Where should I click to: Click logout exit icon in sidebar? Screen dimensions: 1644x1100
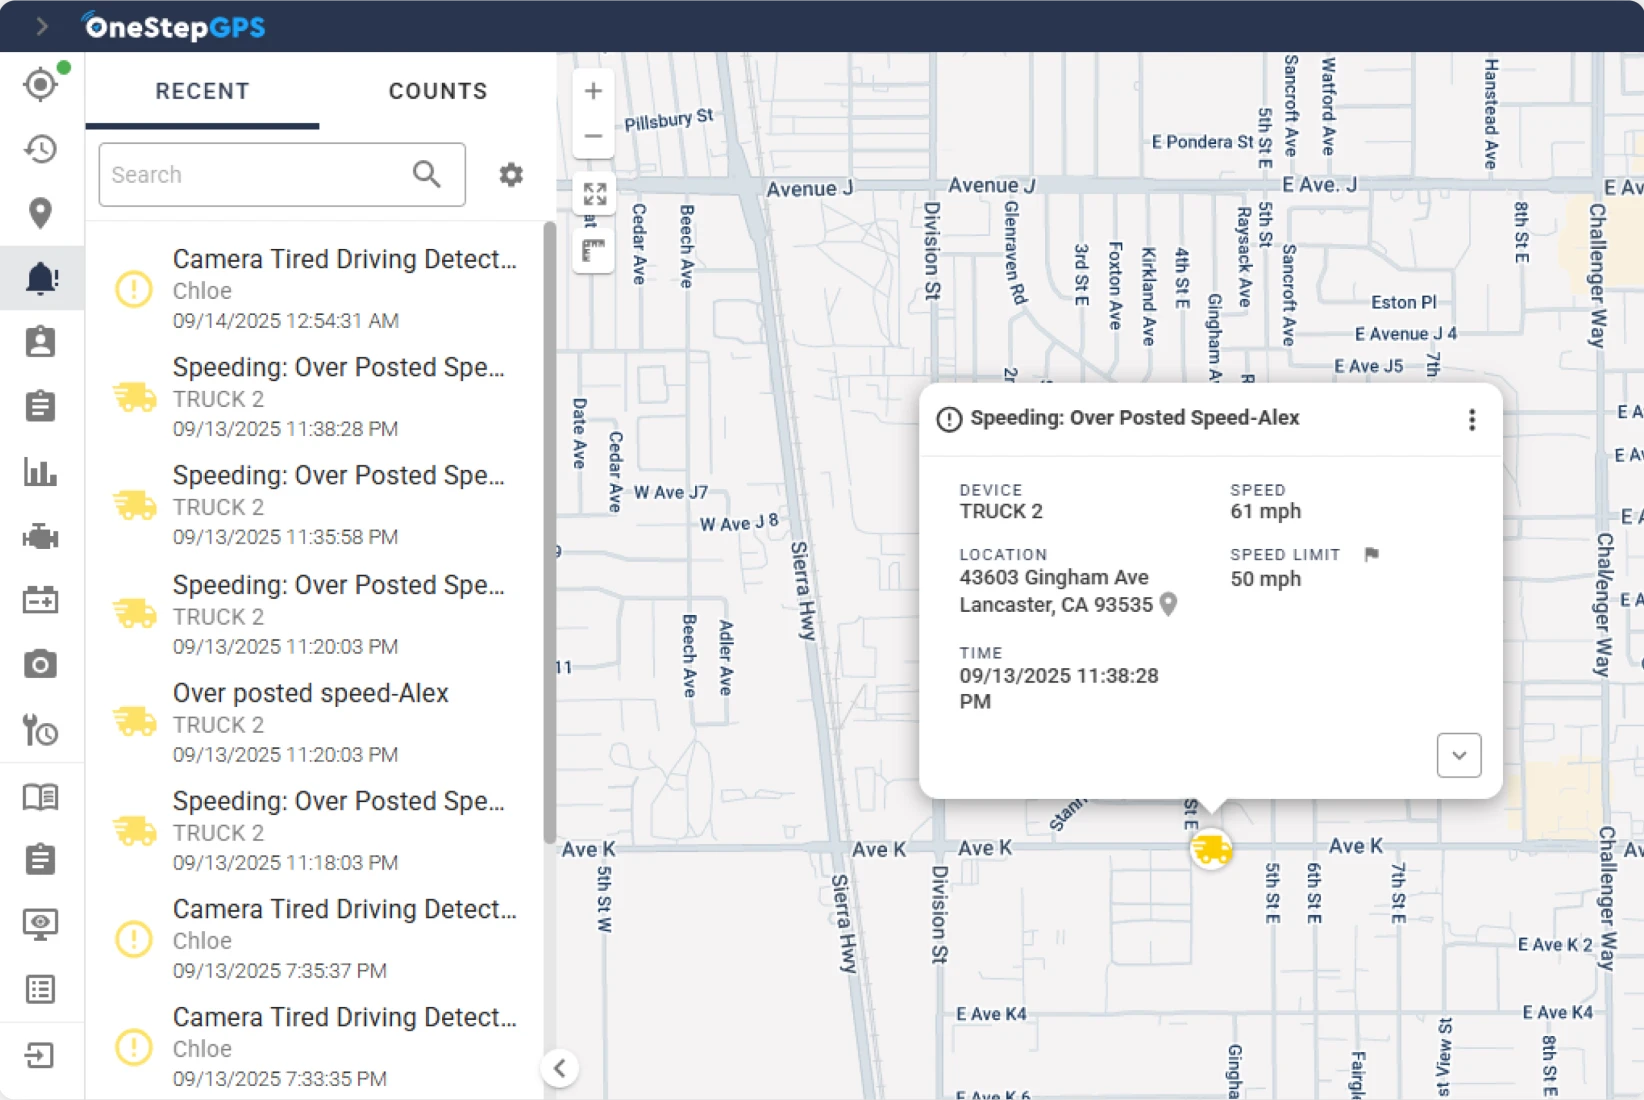tap(41, 1056)
